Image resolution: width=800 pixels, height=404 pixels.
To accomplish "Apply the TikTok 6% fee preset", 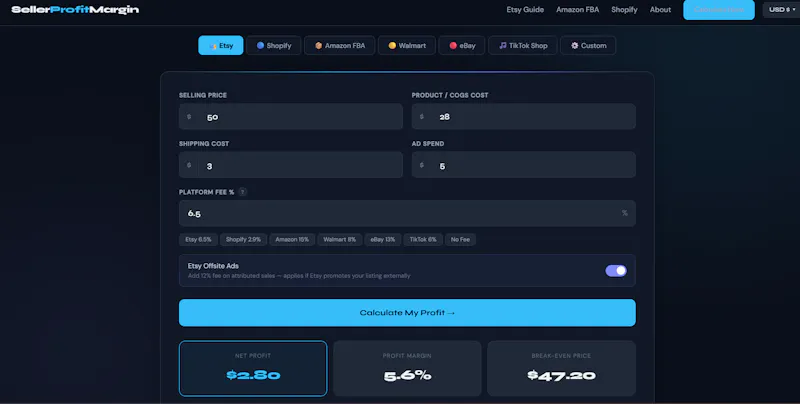I will point(423,239).
